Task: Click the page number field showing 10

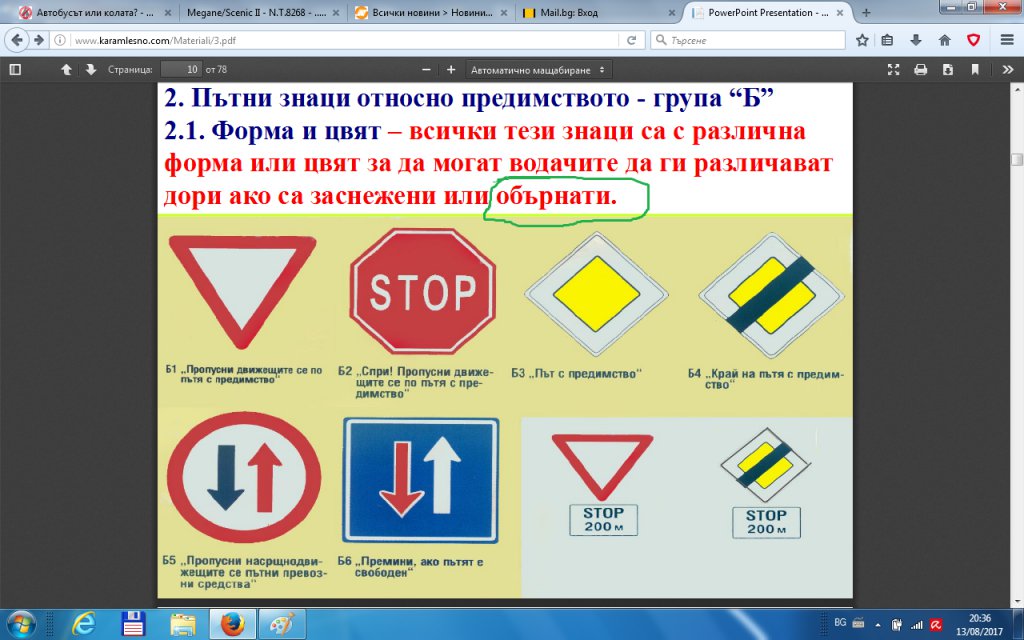Action: [x=181, y=69]
